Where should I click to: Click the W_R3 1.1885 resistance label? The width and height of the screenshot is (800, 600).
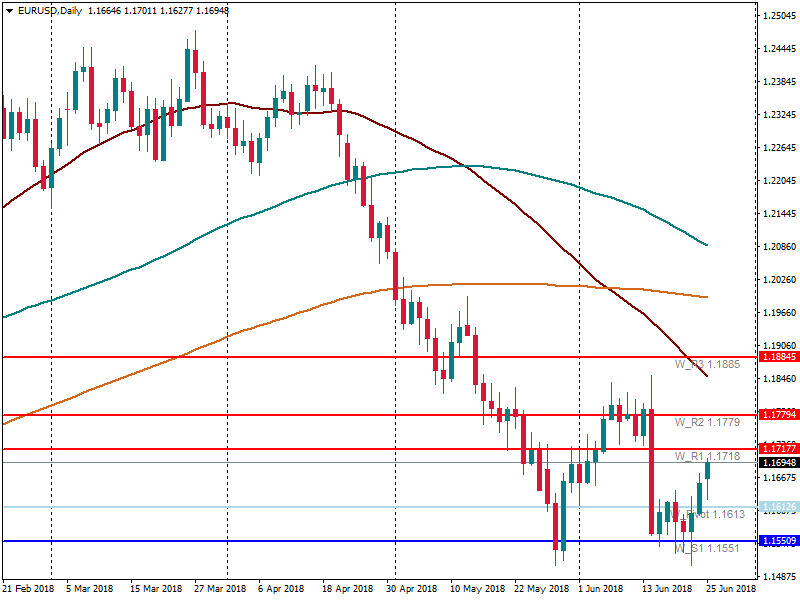click(707, 364)
